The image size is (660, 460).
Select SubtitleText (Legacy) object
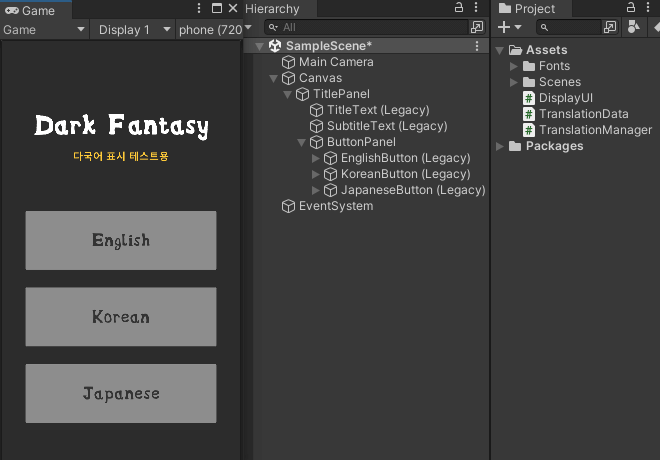[387, 126]
